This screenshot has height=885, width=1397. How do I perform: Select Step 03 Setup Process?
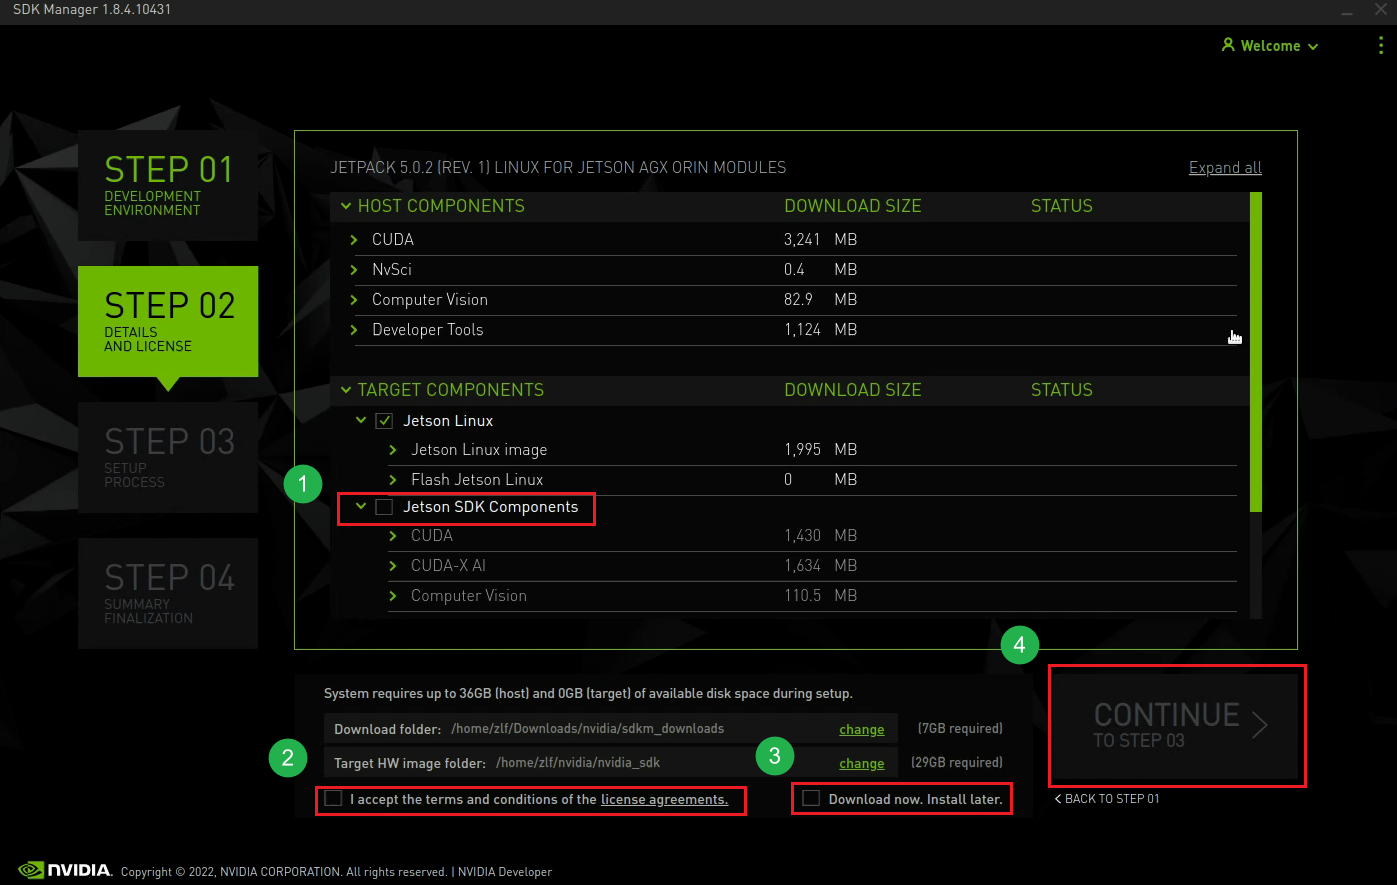168,457
